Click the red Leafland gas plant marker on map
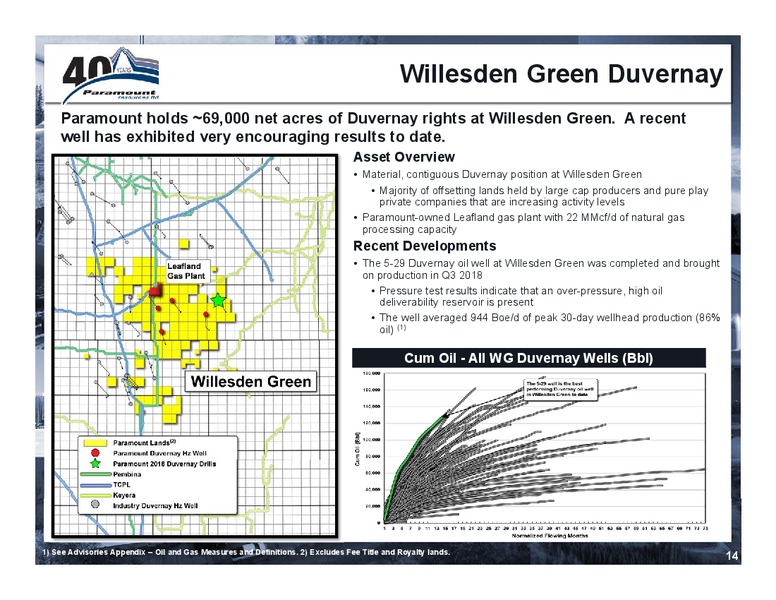This screenshot has width=776, height=600. click(156, 291)
